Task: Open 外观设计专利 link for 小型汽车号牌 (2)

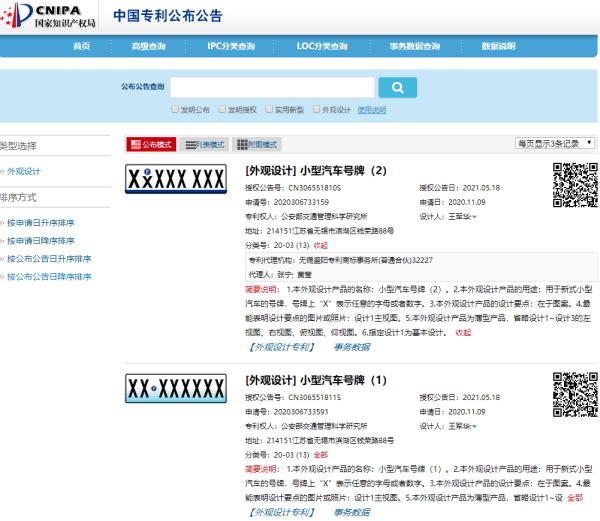Action: pos(282,347)
